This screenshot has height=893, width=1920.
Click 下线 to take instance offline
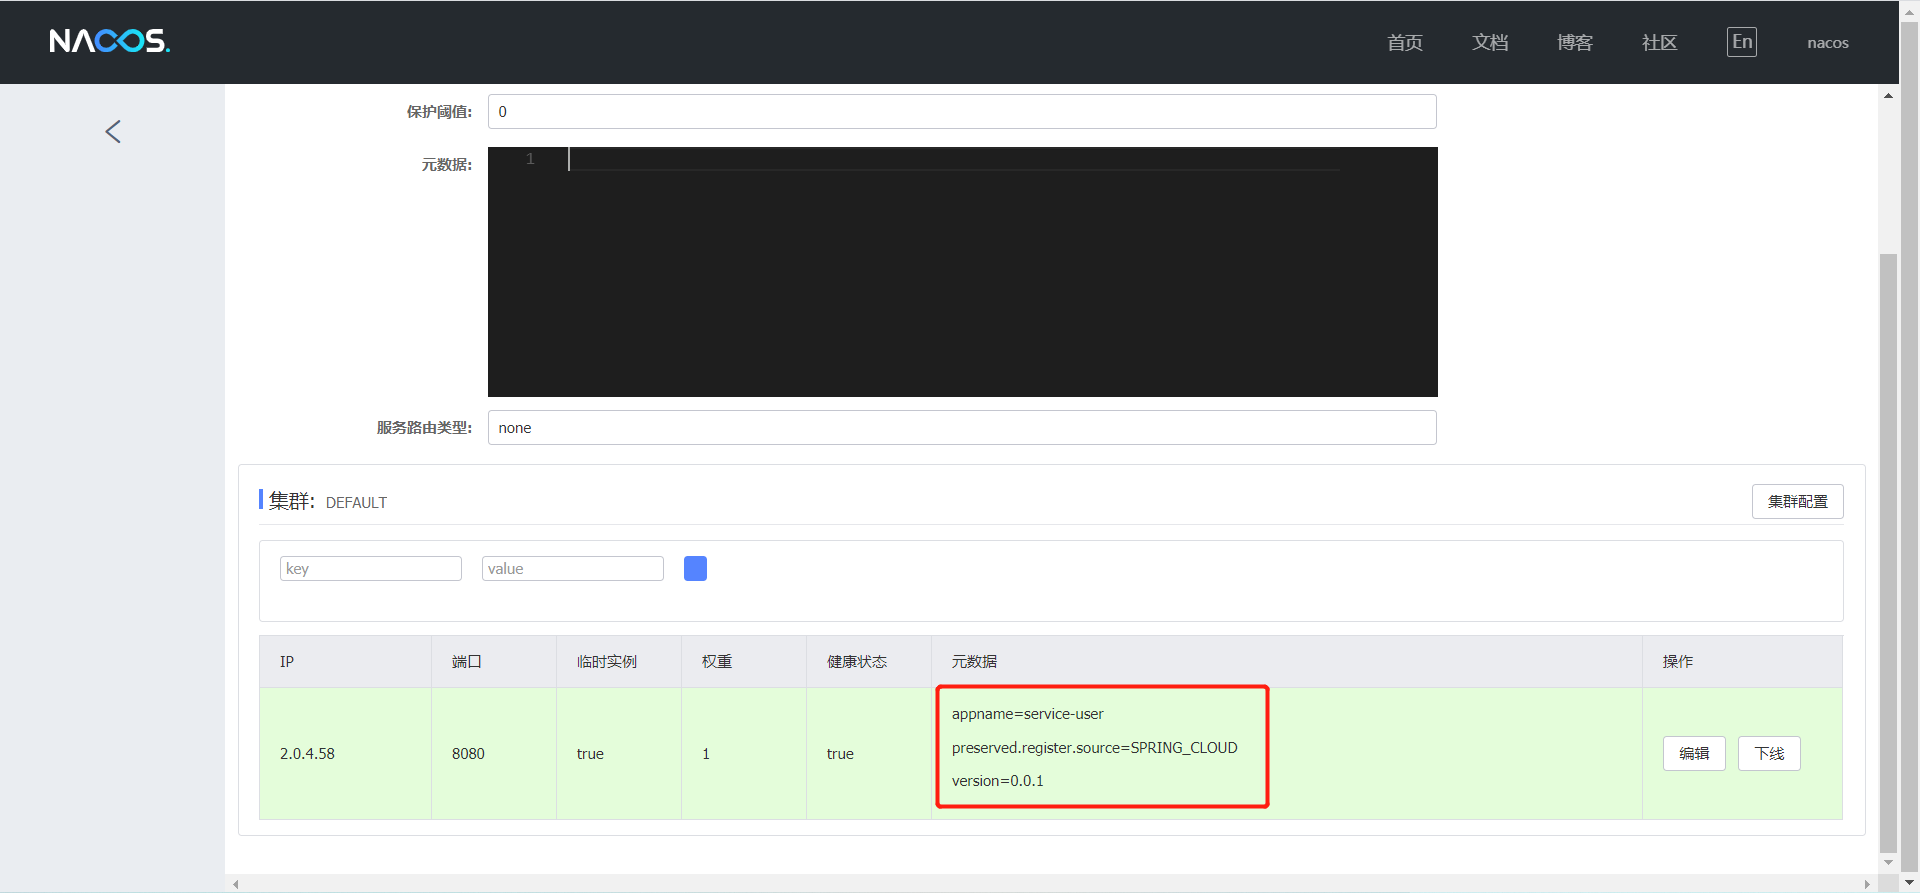[x=1769, y=753]
